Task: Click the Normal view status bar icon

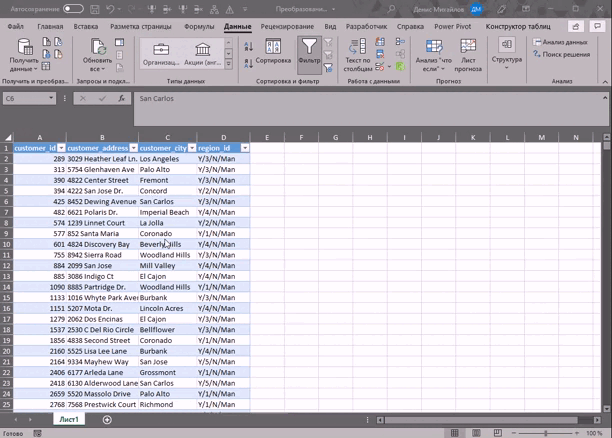Action: [454, 433]
